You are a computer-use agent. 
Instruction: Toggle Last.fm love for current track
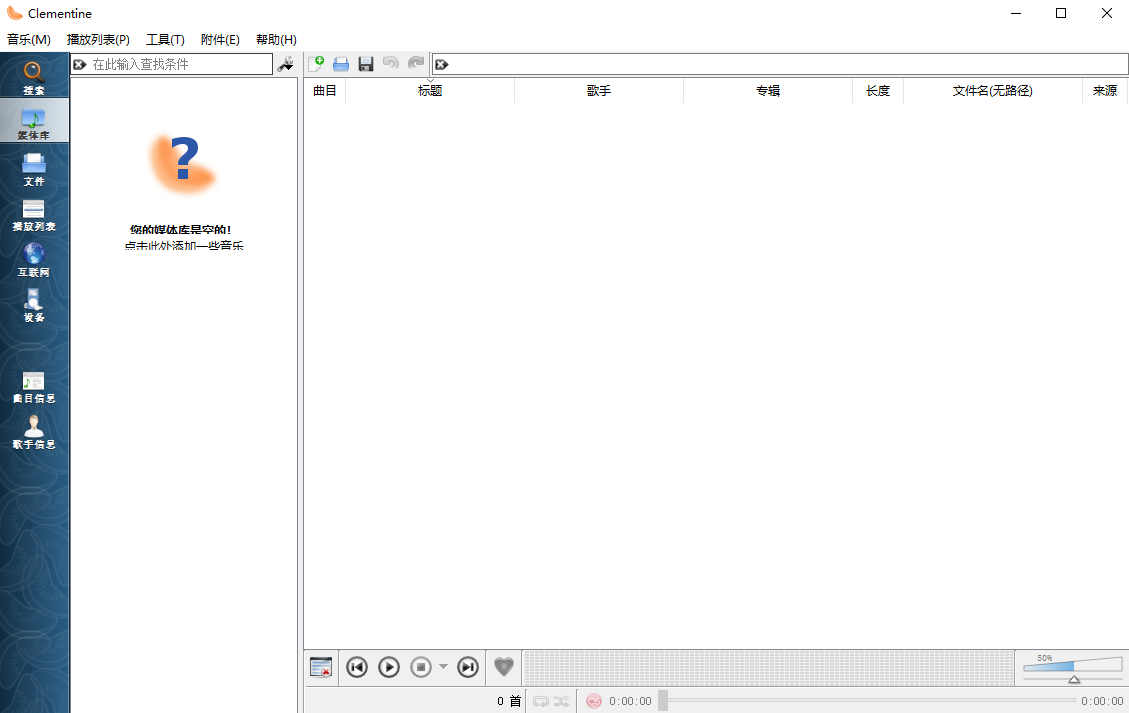click(504, 667)
